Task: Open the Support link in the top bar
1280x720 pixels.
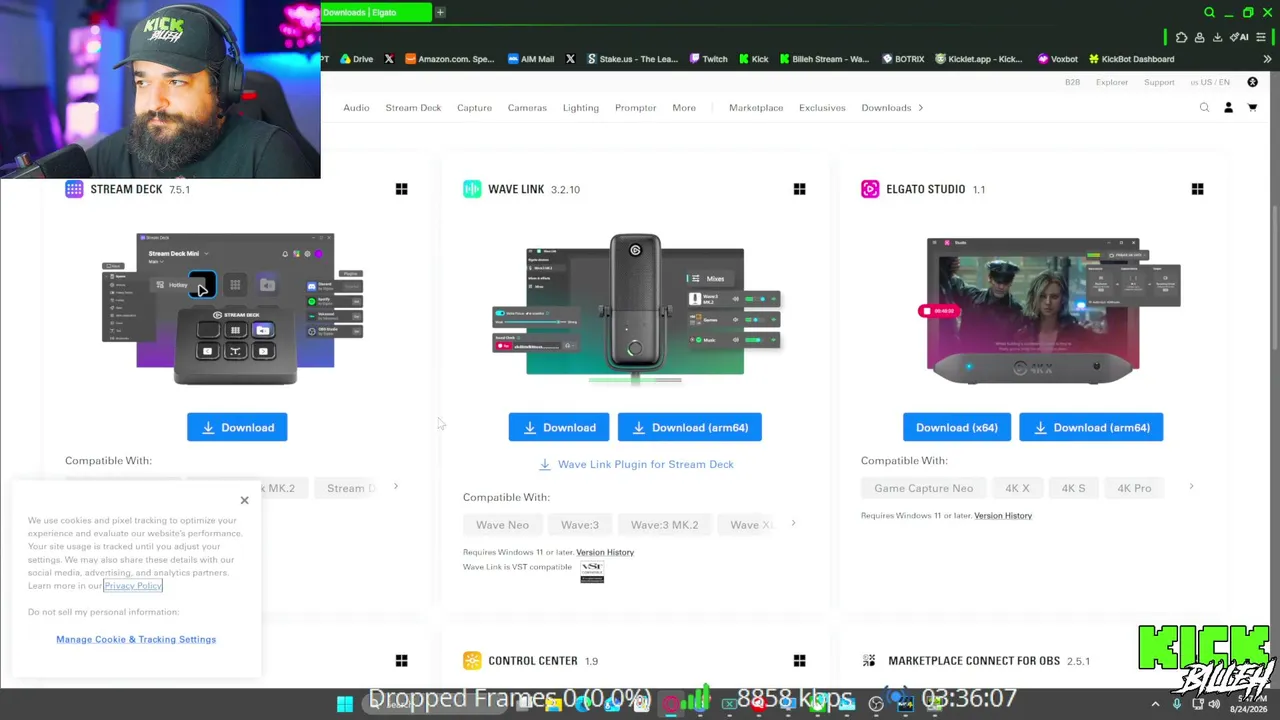Action: [x=1159, y=82]
